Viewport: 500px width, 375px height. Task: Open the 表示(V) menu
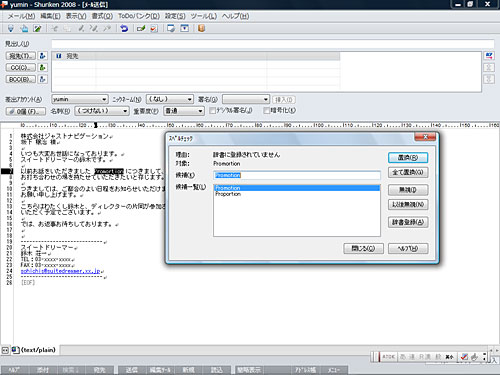76,16
